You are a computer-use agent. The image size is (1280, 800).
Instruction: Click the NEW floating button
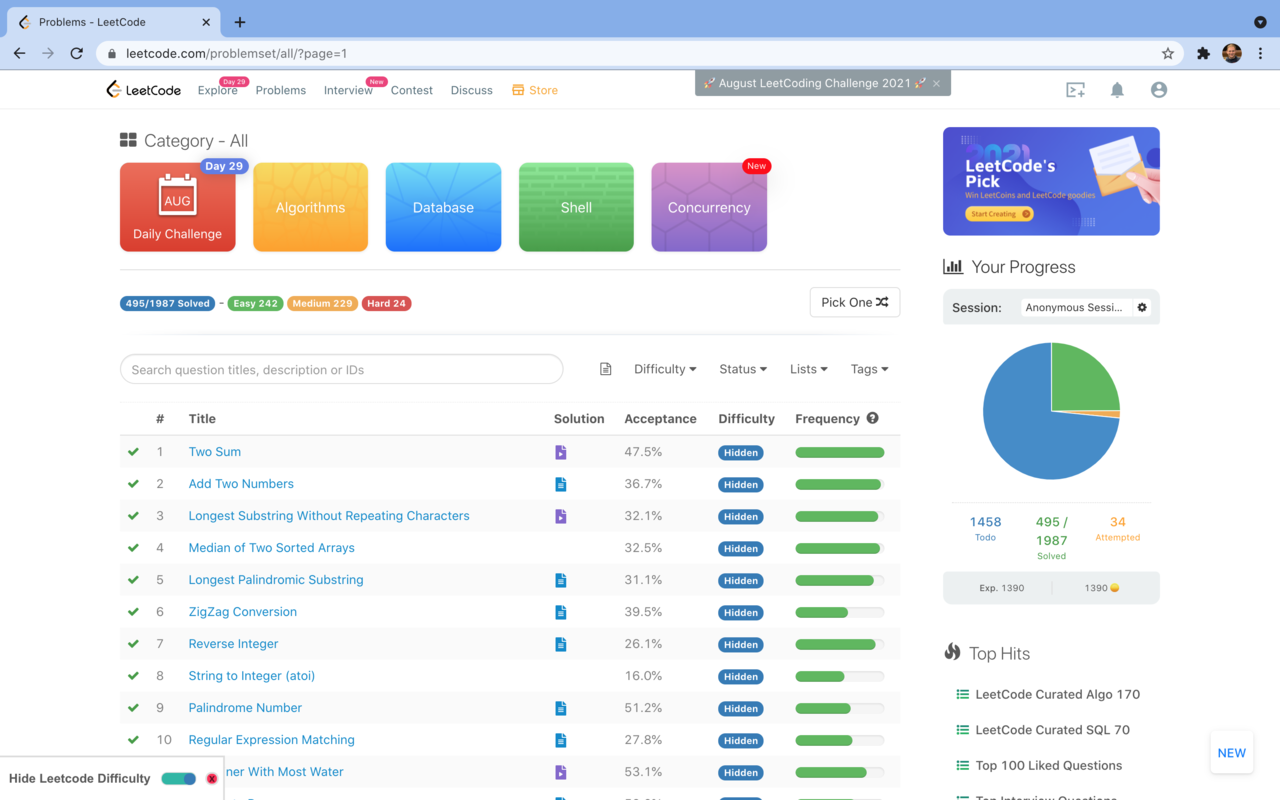1232,753
